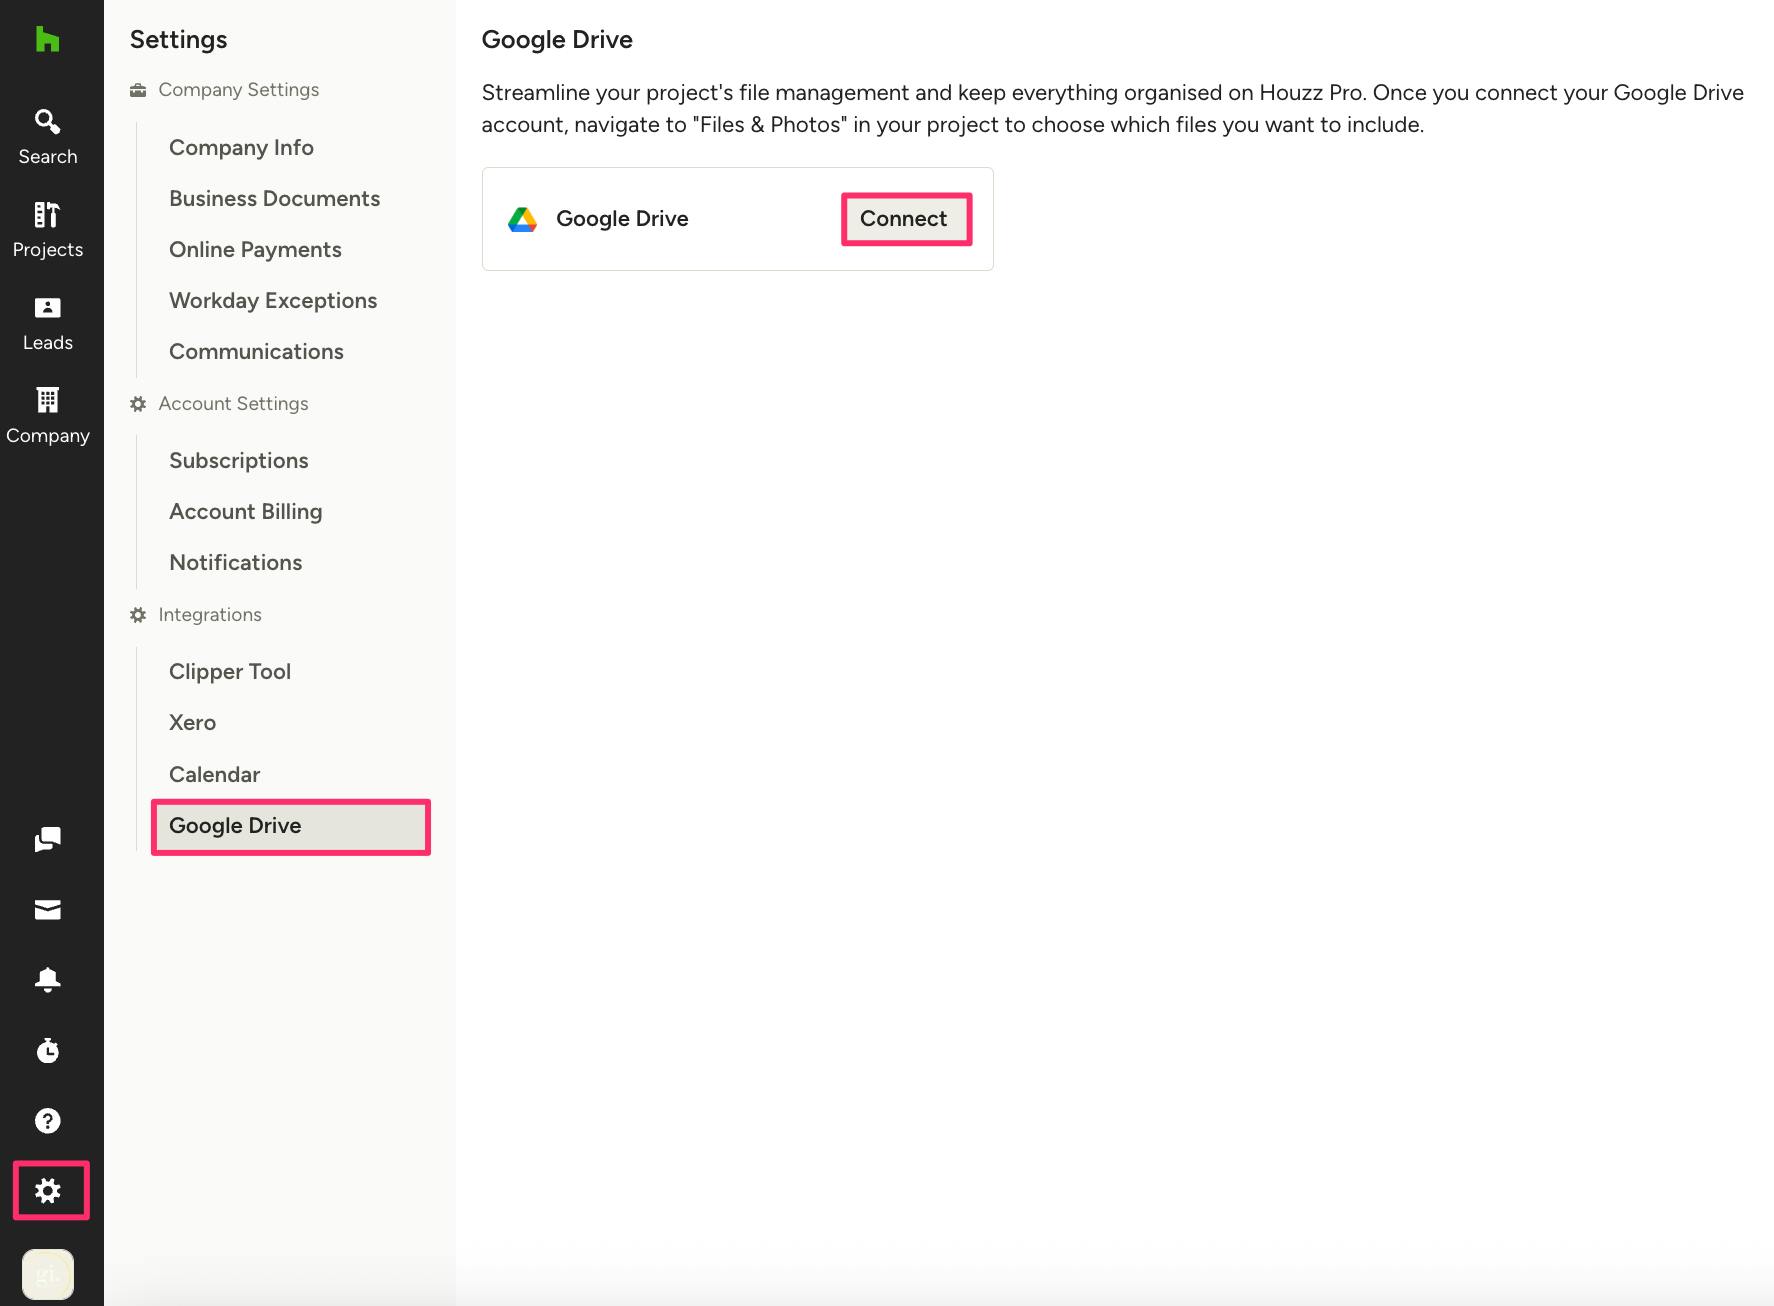
Task: Go to Leads in the sidebar
Action: pyautogui.click(x=47, y=322)
